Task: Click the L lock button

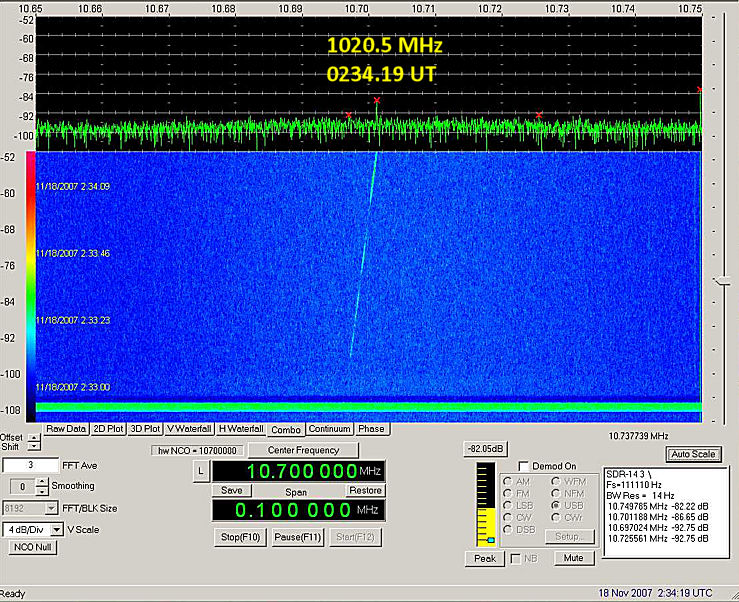Action: pyautogui.click(x=201, y=471)
